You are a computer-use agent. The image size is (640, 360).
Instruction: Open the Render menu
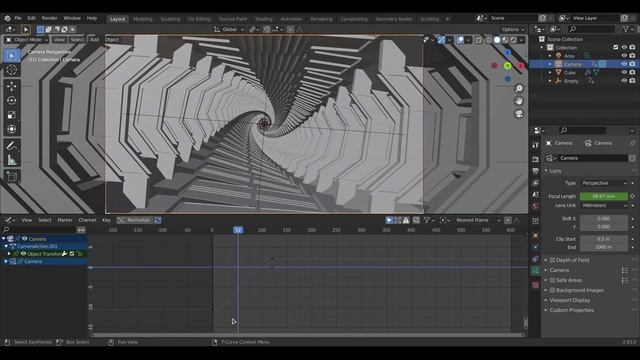click(x=49, y=18)
